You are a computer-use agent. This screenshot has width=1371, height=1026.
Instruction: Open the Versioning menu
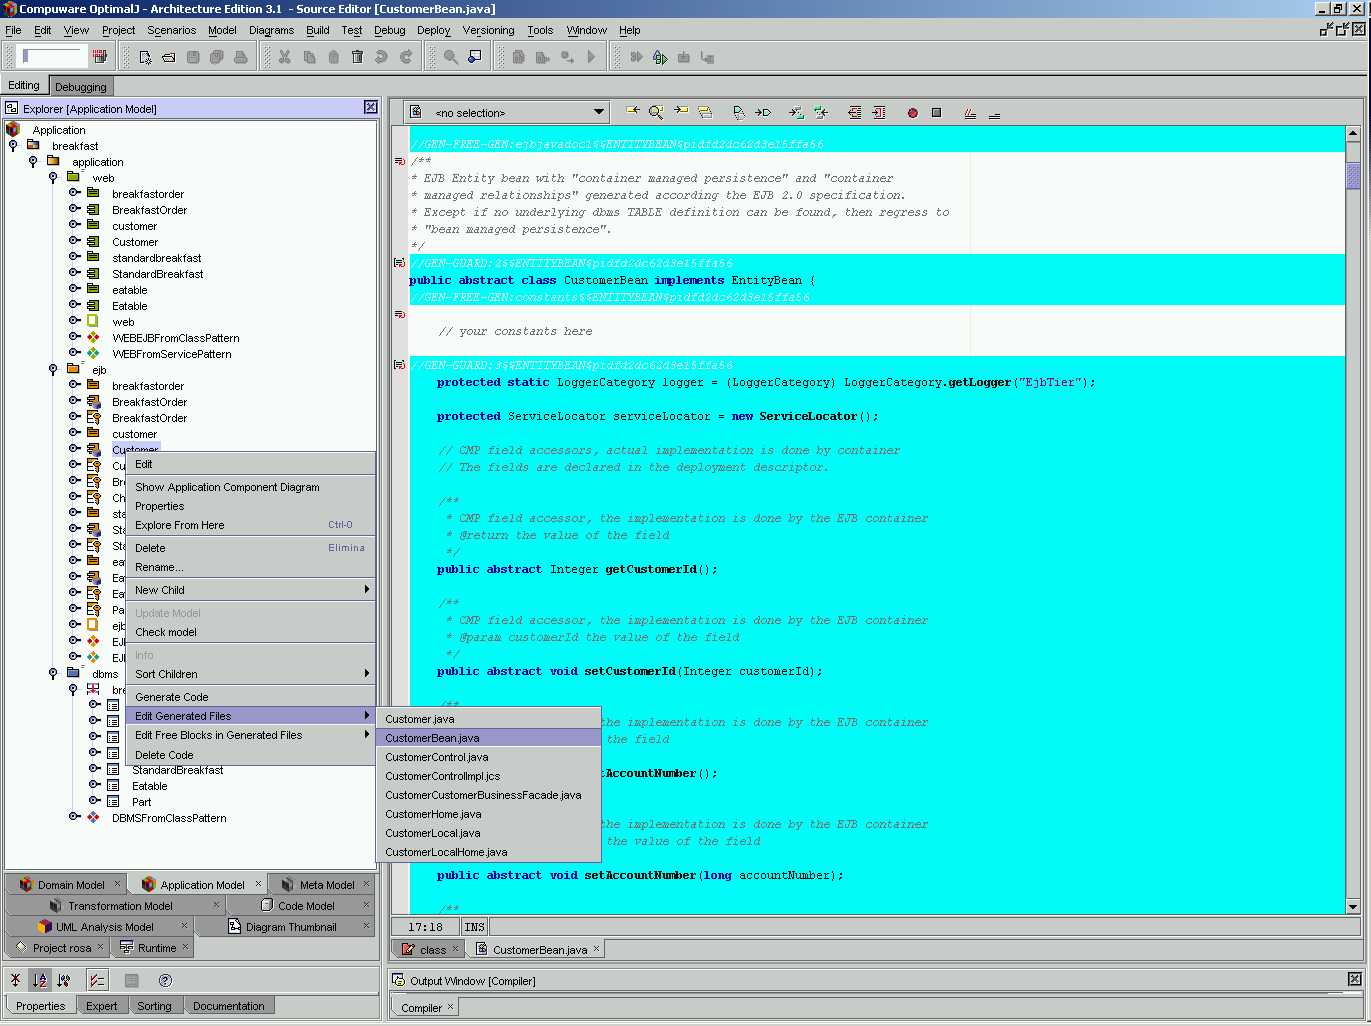[x=488, y=30]
